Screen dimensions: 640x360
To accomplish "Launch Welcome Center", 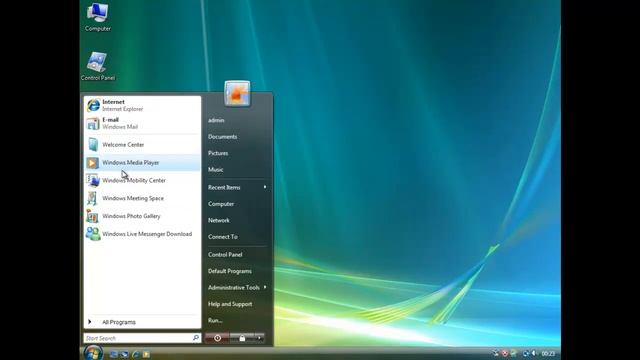I will pyautogui.click(x=142, y=144).
